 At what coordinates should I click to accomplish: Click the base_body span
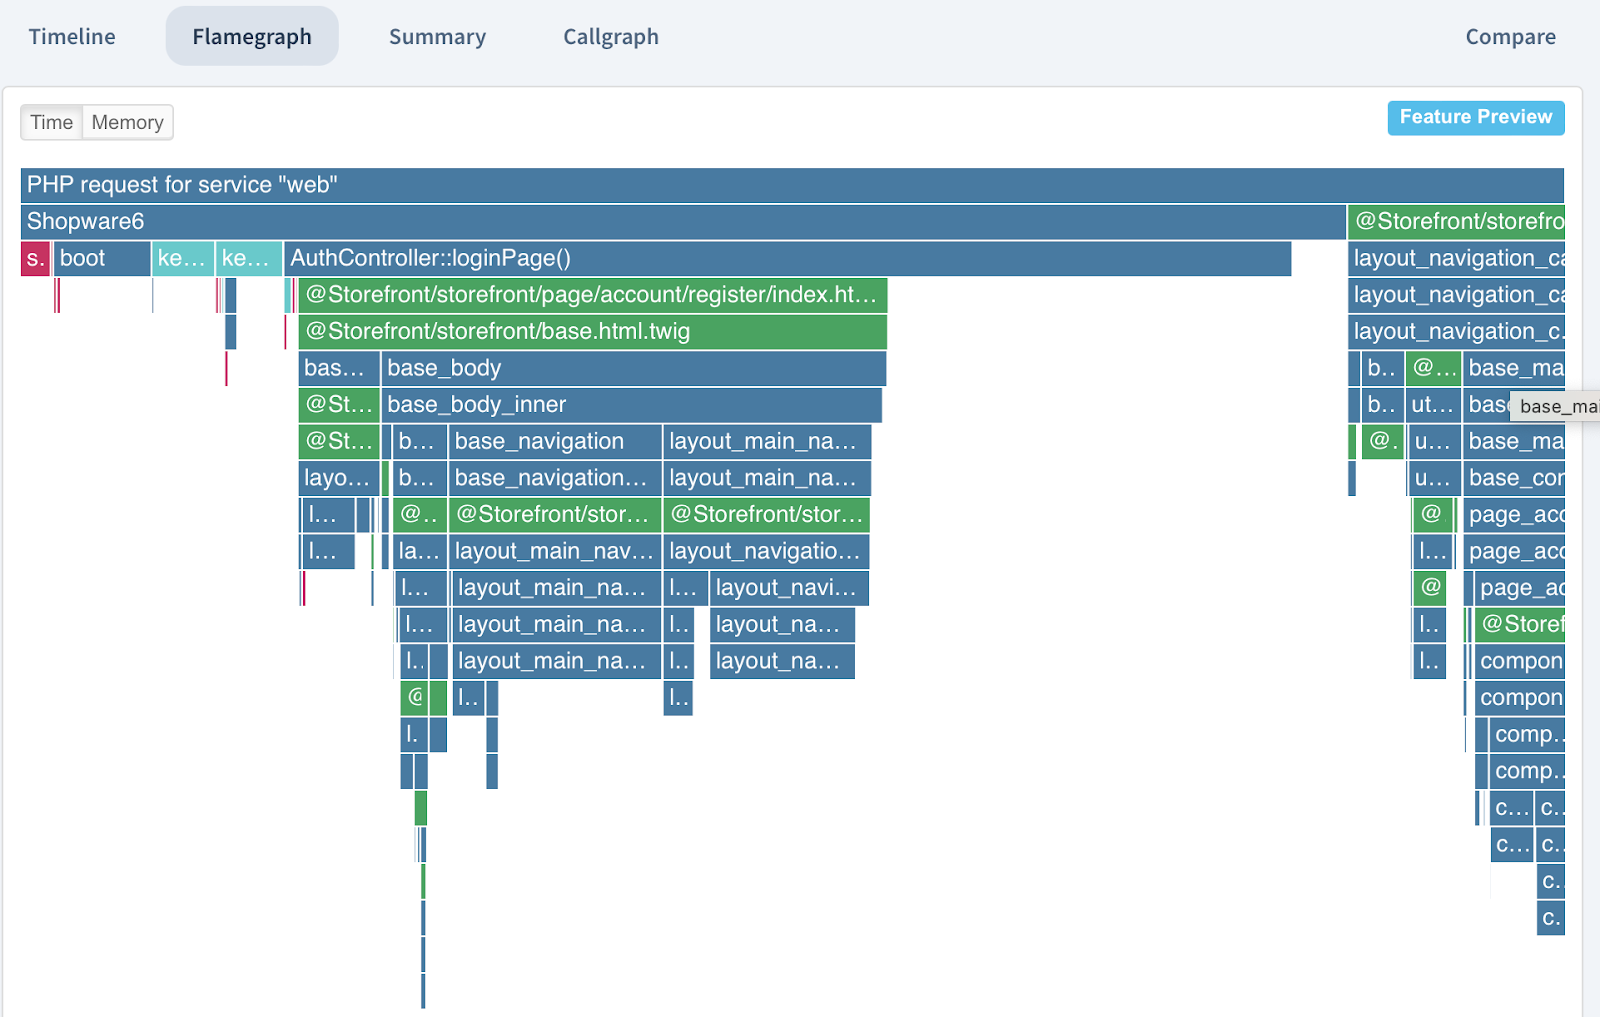[634, 368]
